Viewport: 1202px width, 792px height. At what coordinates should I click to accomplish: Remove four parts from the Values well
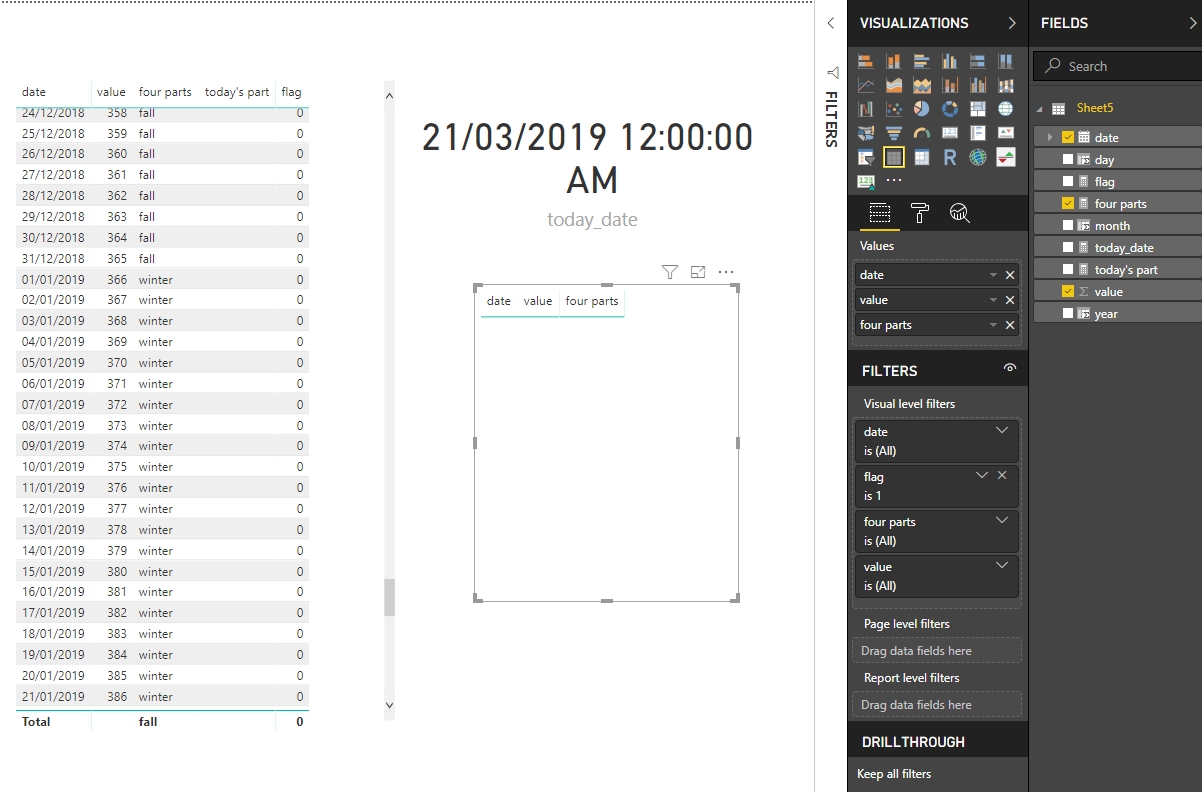click(x=1010, y=325)
